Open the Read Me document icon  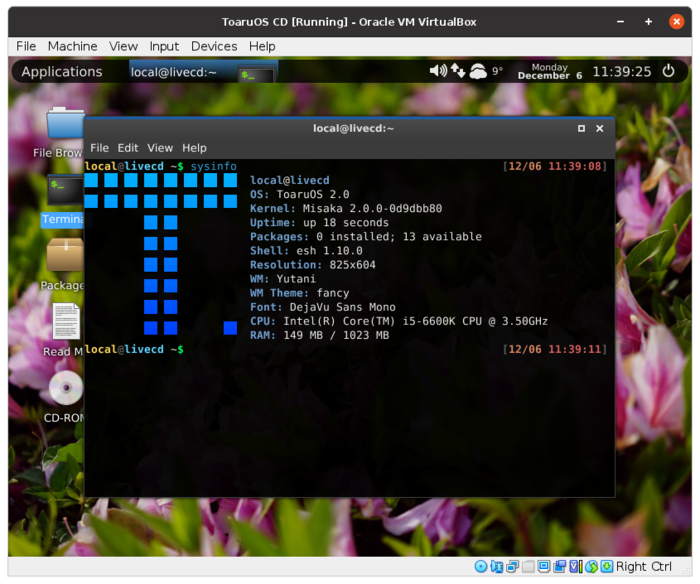click(x=65, y=325)
